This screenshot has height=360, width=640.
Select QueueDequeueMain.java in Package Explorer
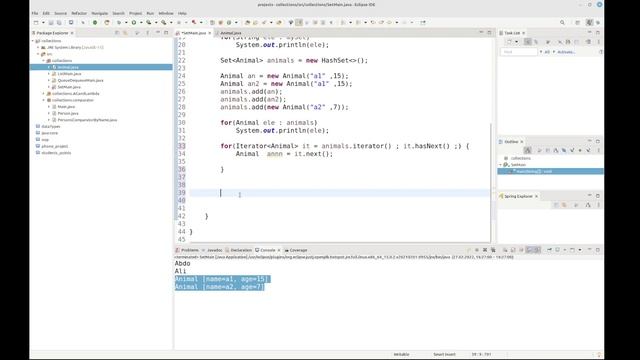[x=80, y=80]
